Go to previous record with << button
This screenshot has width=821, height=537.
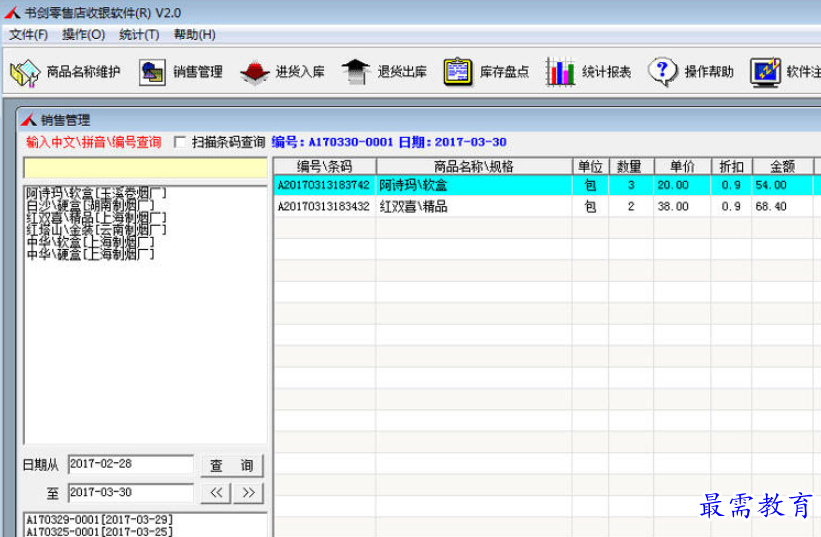pyautogui.click(x=216, y=493)
